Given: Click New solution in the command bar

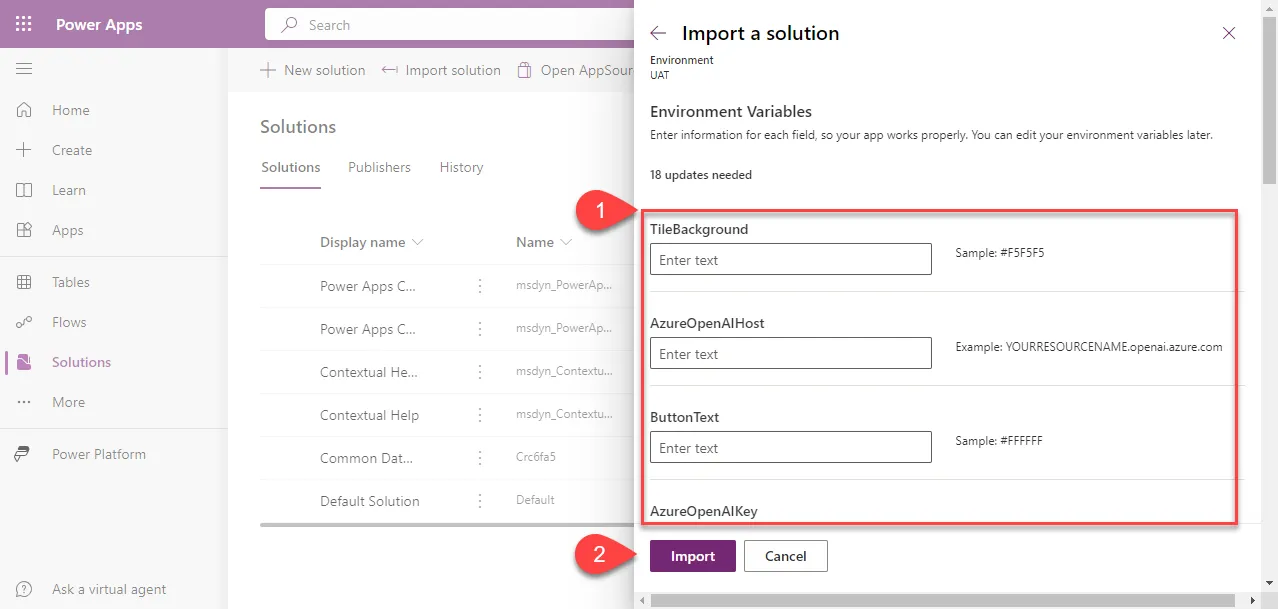Looking at the screenshot, I should pos(313,70).
